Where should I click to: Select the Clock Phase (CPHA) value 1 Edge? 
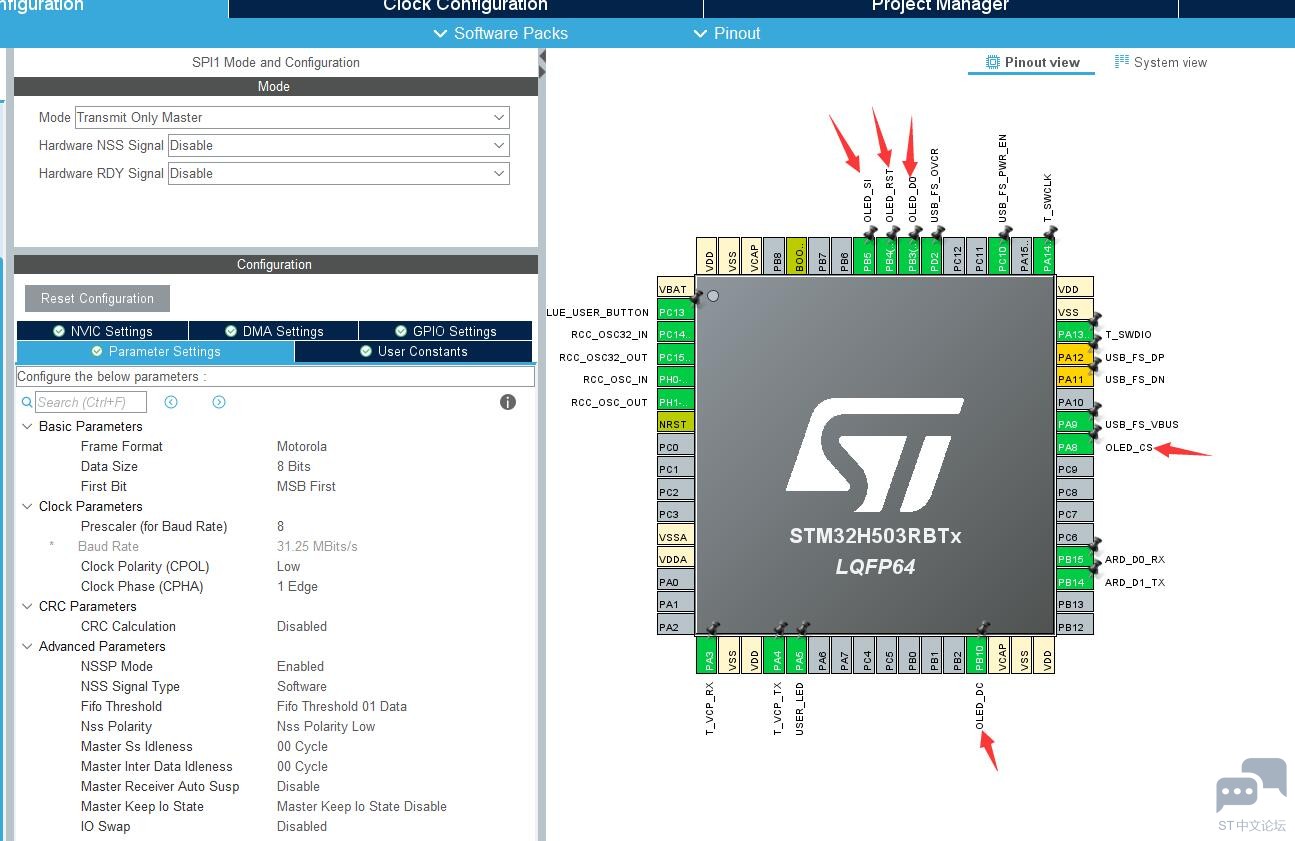(x=297, y=586)
